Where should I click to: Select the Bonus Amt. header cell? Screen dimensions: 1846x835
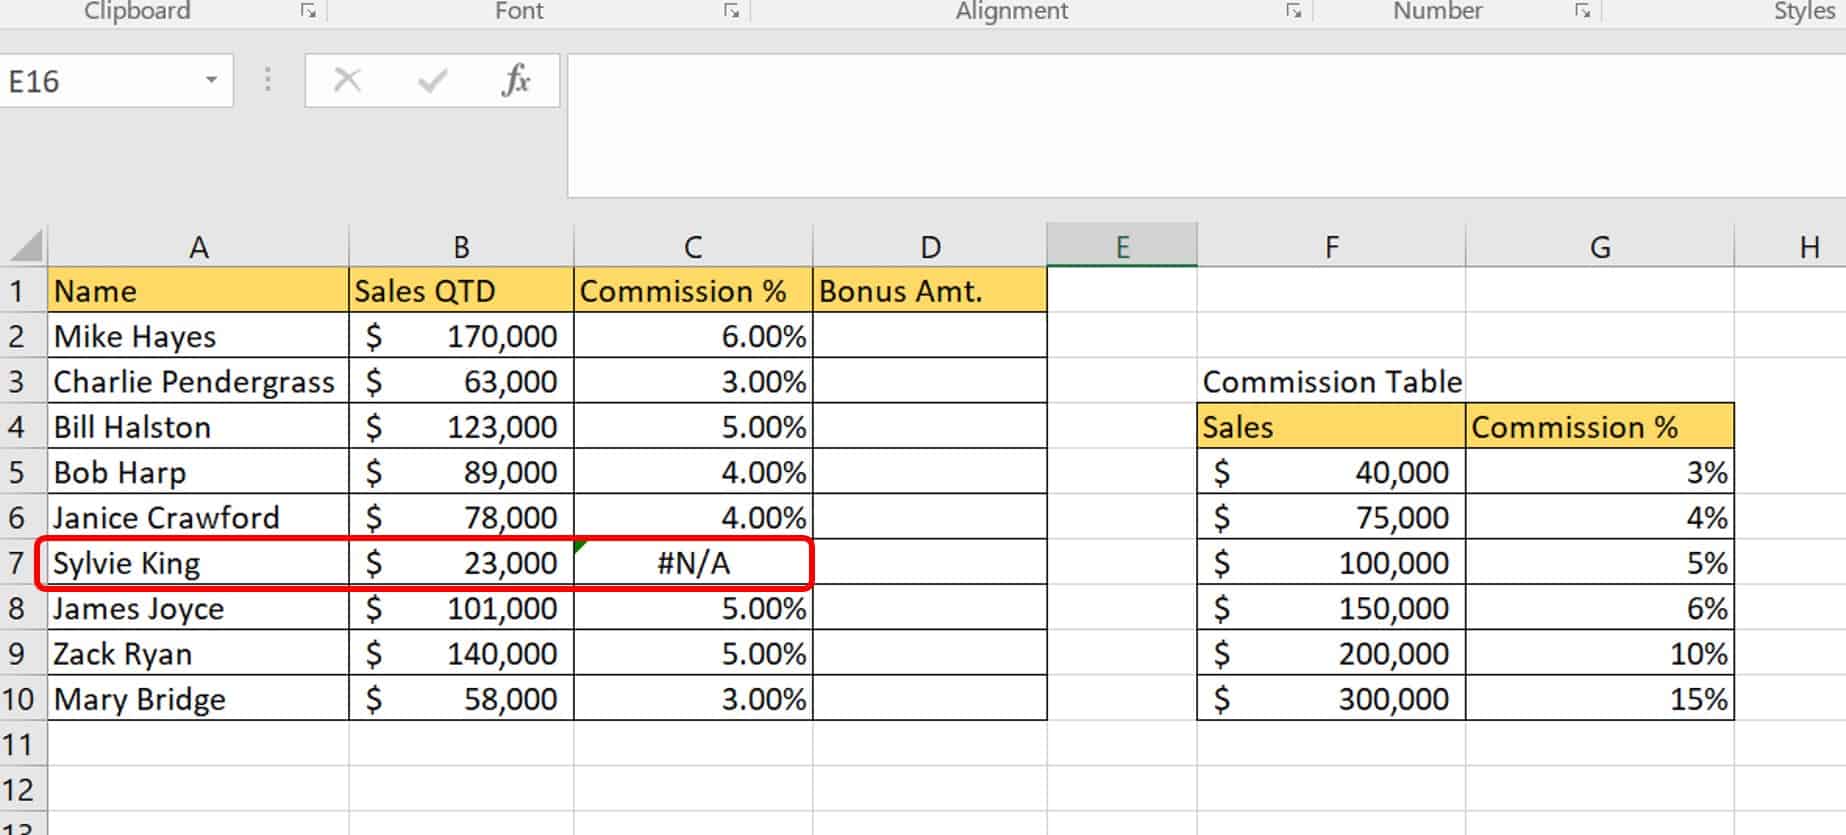929,291
